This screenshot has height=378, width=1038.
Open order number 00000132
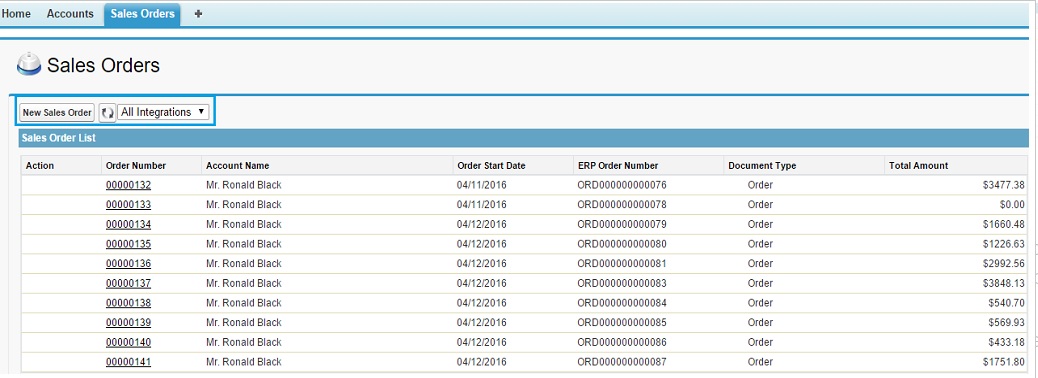point(128,185)
